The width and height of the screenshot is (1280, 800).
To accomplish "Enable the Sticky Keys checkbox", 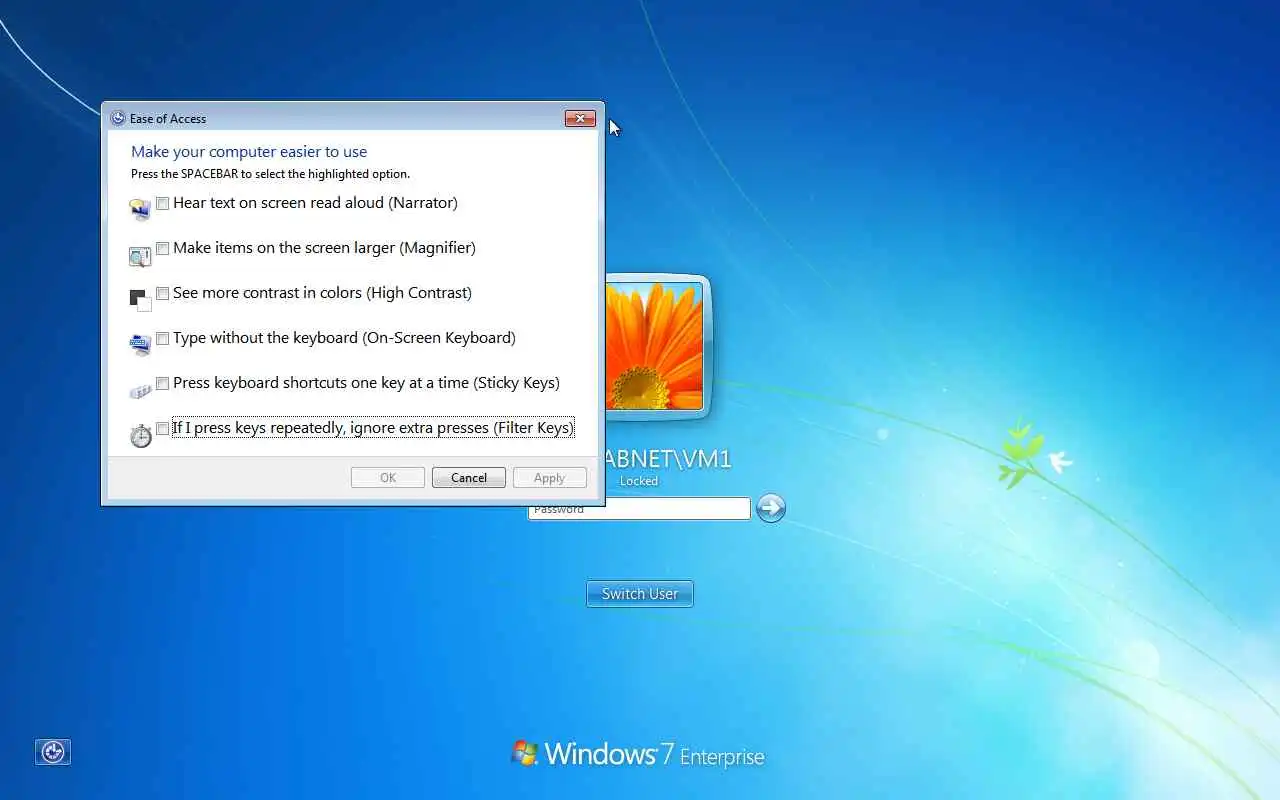I will (x=162, y=384).
